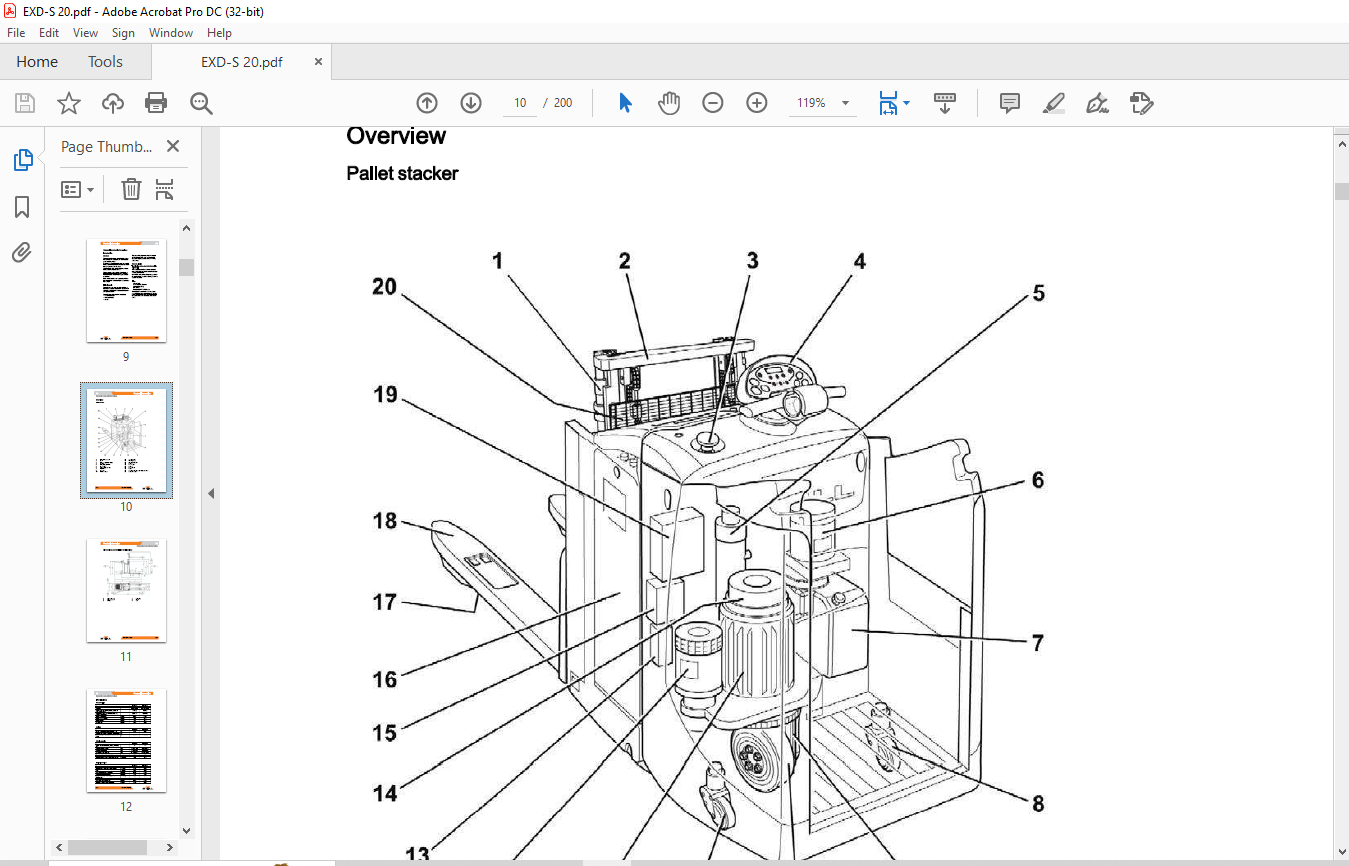Select page 12 thumbnail

pyautogui.click(x=126, y=741)
